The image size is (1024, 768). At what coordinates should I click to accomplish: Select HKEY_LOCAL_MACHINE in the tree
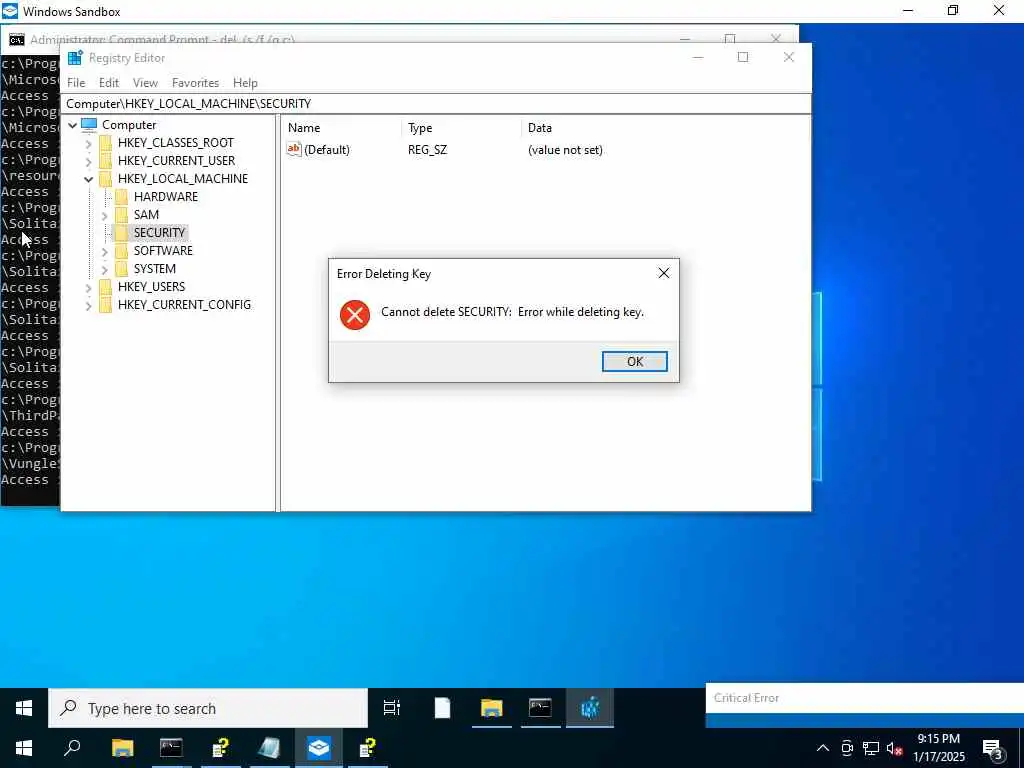click(183, 178)
